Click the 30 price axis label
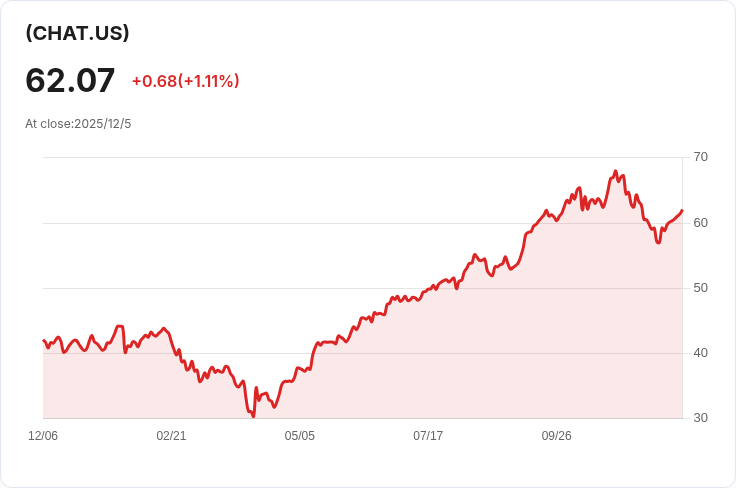 pos(700,418)
